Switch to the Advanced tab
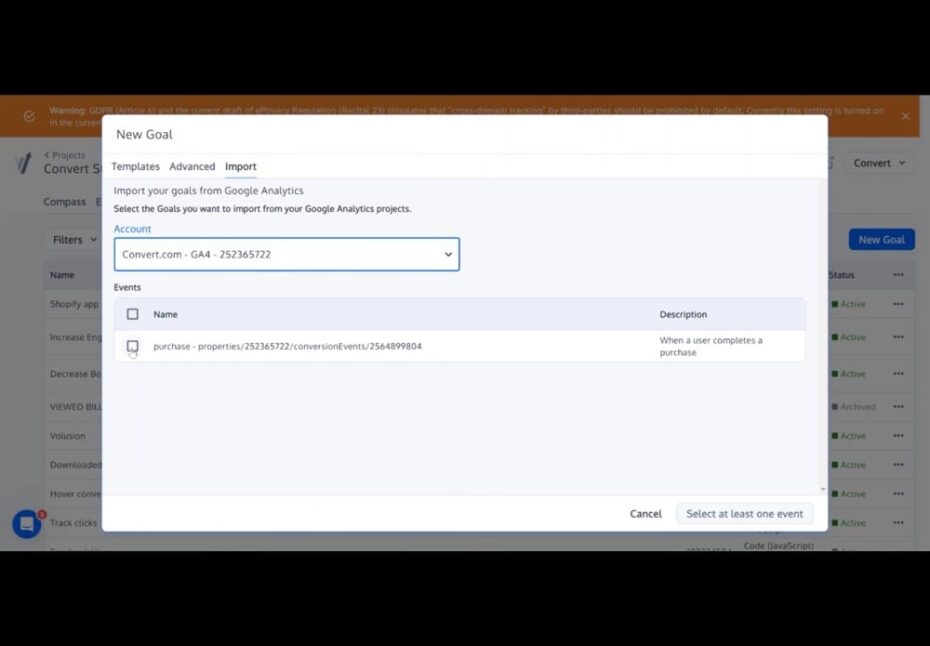The width and height of the screenshot is (930, 646). tap(192, 167)
